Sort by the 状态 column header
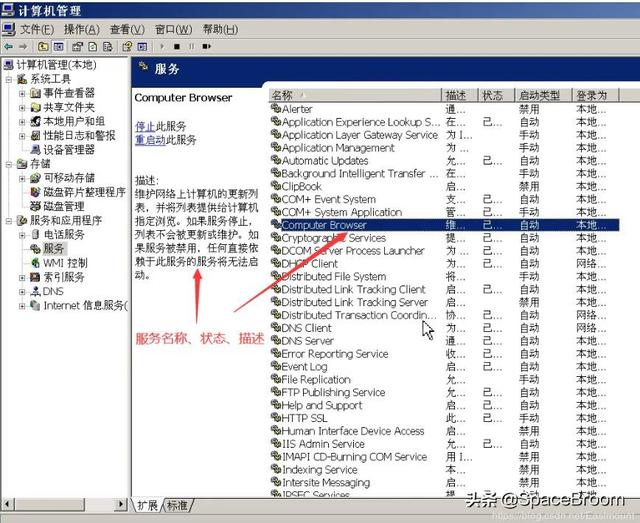Image resolution: width=640 pixels, height=523 pixels. (496, 96)
